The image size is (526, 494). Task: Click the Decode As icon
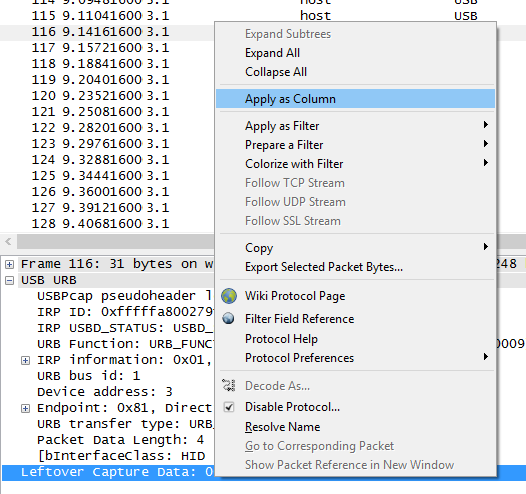pyautogui.click(x=229, y=385)
